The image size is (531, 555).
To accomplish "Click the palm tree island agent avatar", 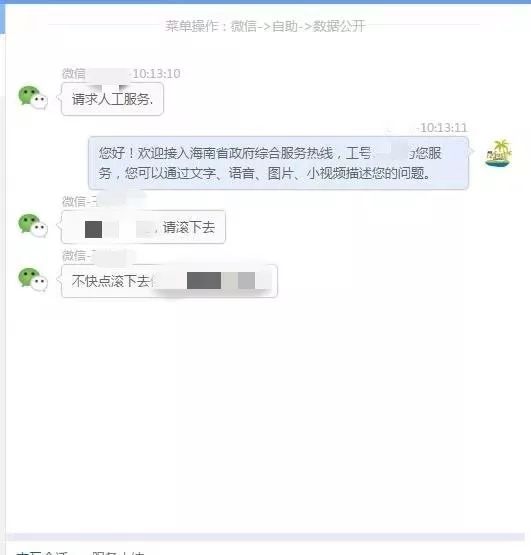I will tap(498, 153).
